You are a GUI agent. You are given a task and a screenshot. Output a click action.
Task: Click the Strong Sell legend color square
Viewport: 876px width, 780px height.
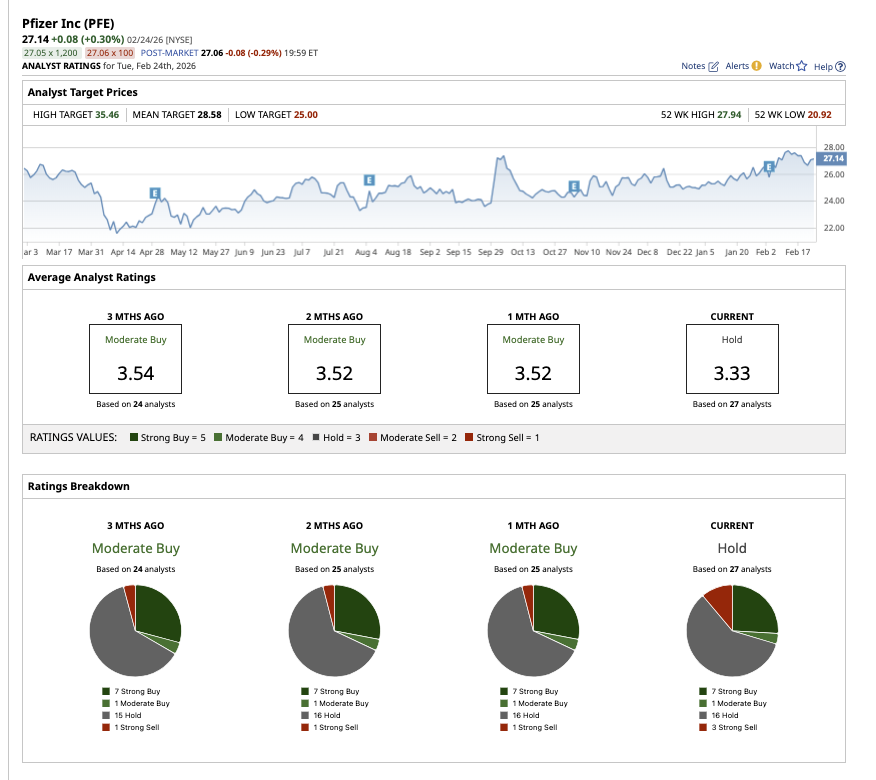click(468, 438)
